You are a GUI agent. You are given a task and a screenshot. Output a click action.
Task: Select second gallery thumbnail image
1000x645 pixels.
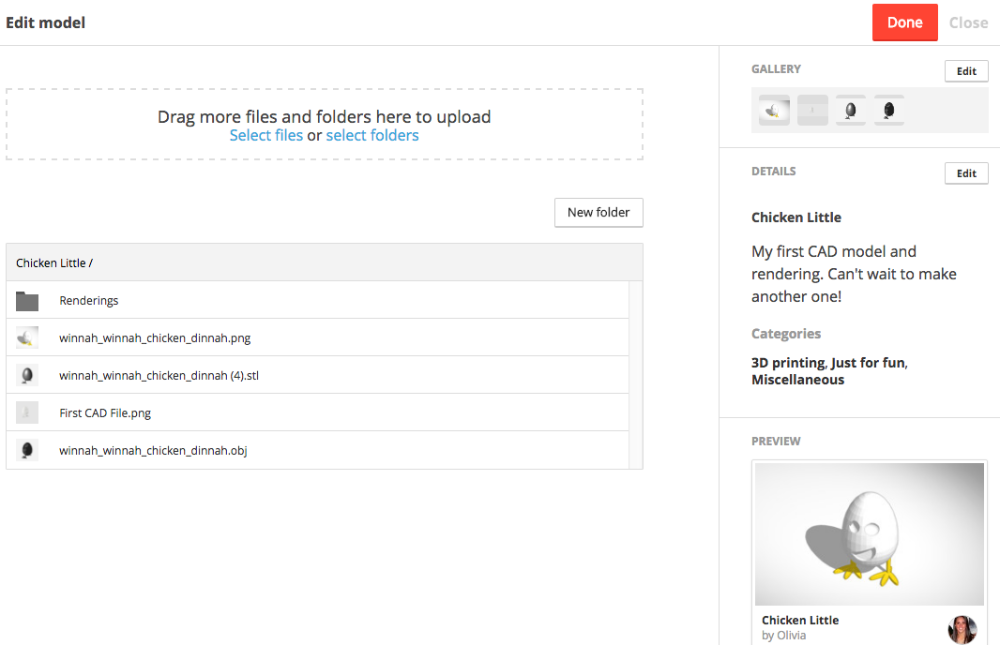[812, 110]
